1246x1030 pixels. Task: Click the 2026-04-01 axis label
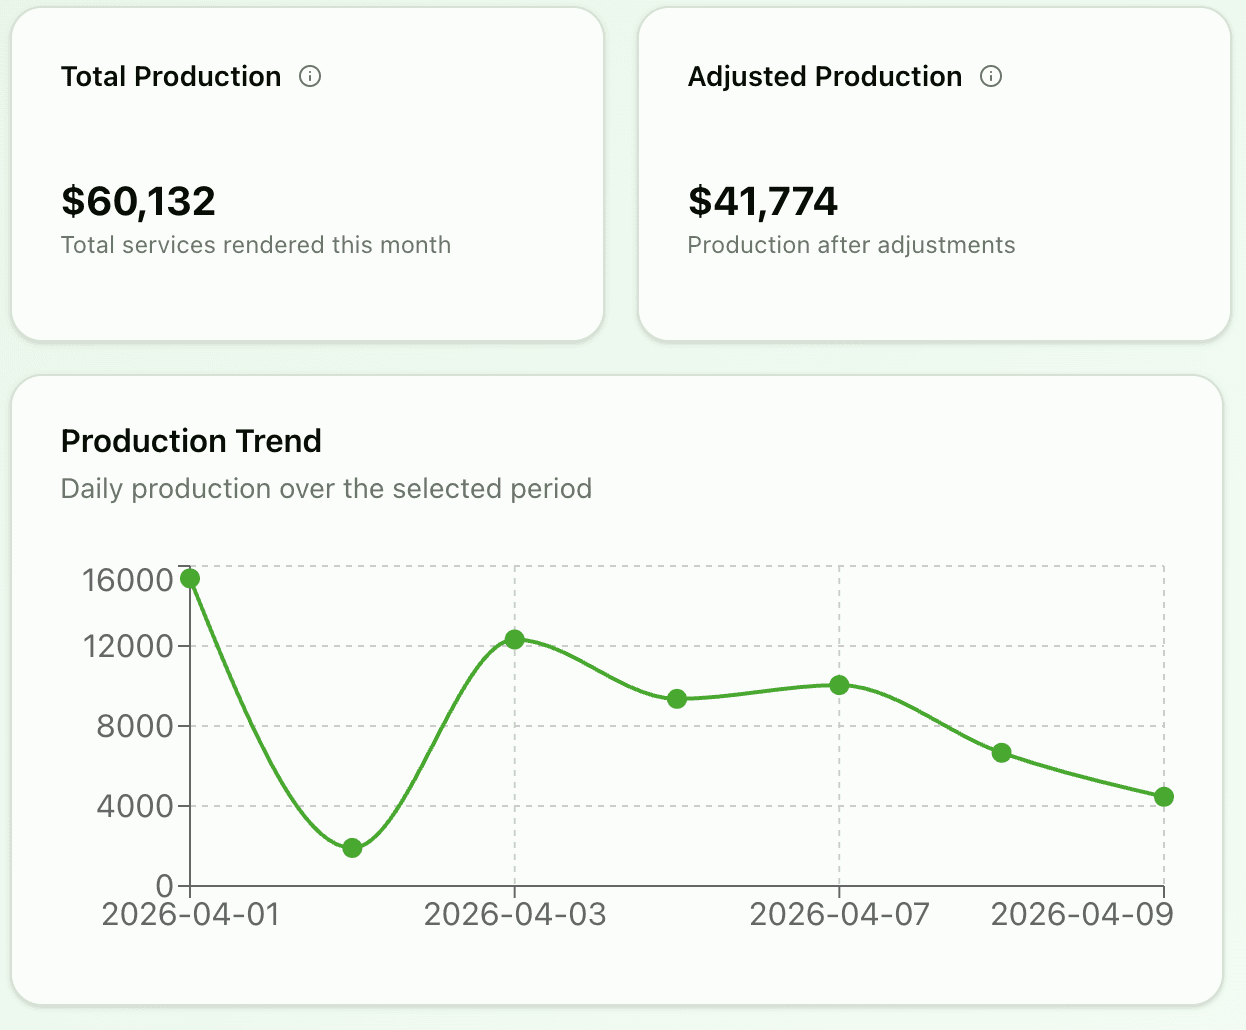point(190,913)
